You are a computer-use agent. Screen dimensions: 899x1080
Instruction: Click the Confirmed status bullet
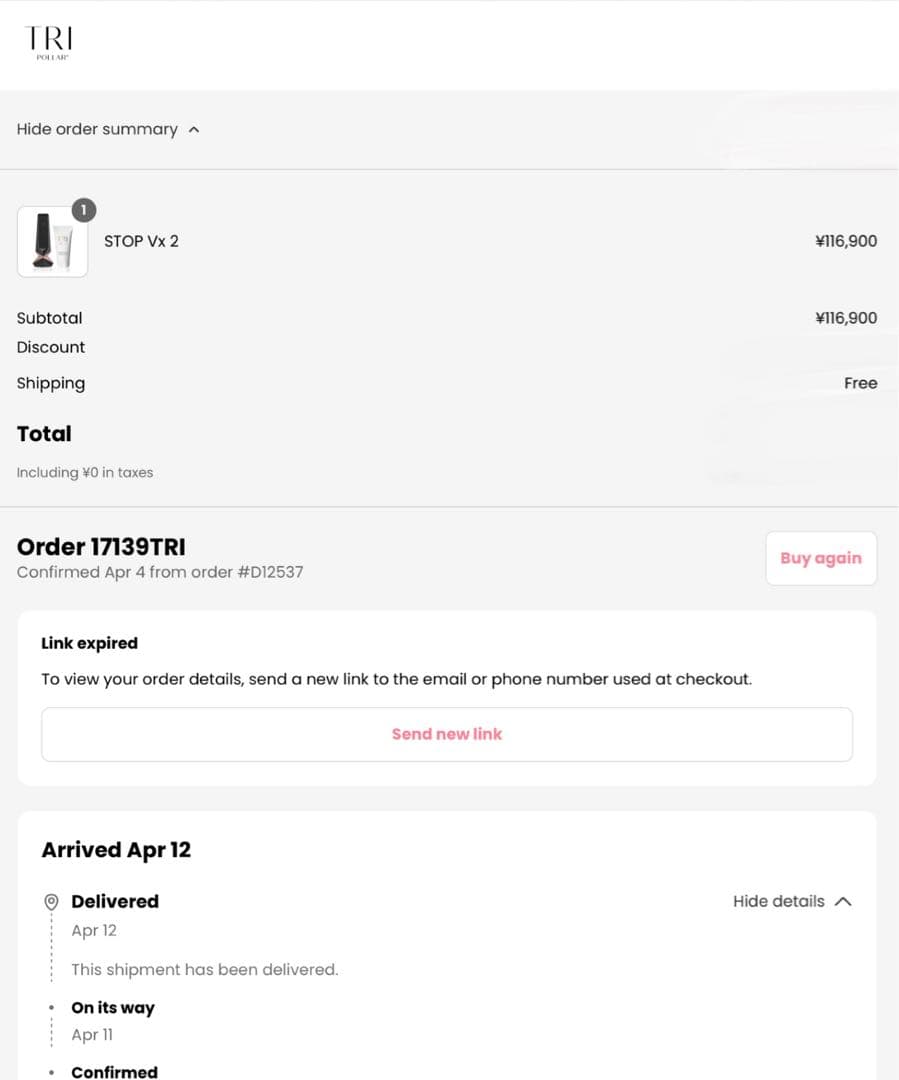52,1072
